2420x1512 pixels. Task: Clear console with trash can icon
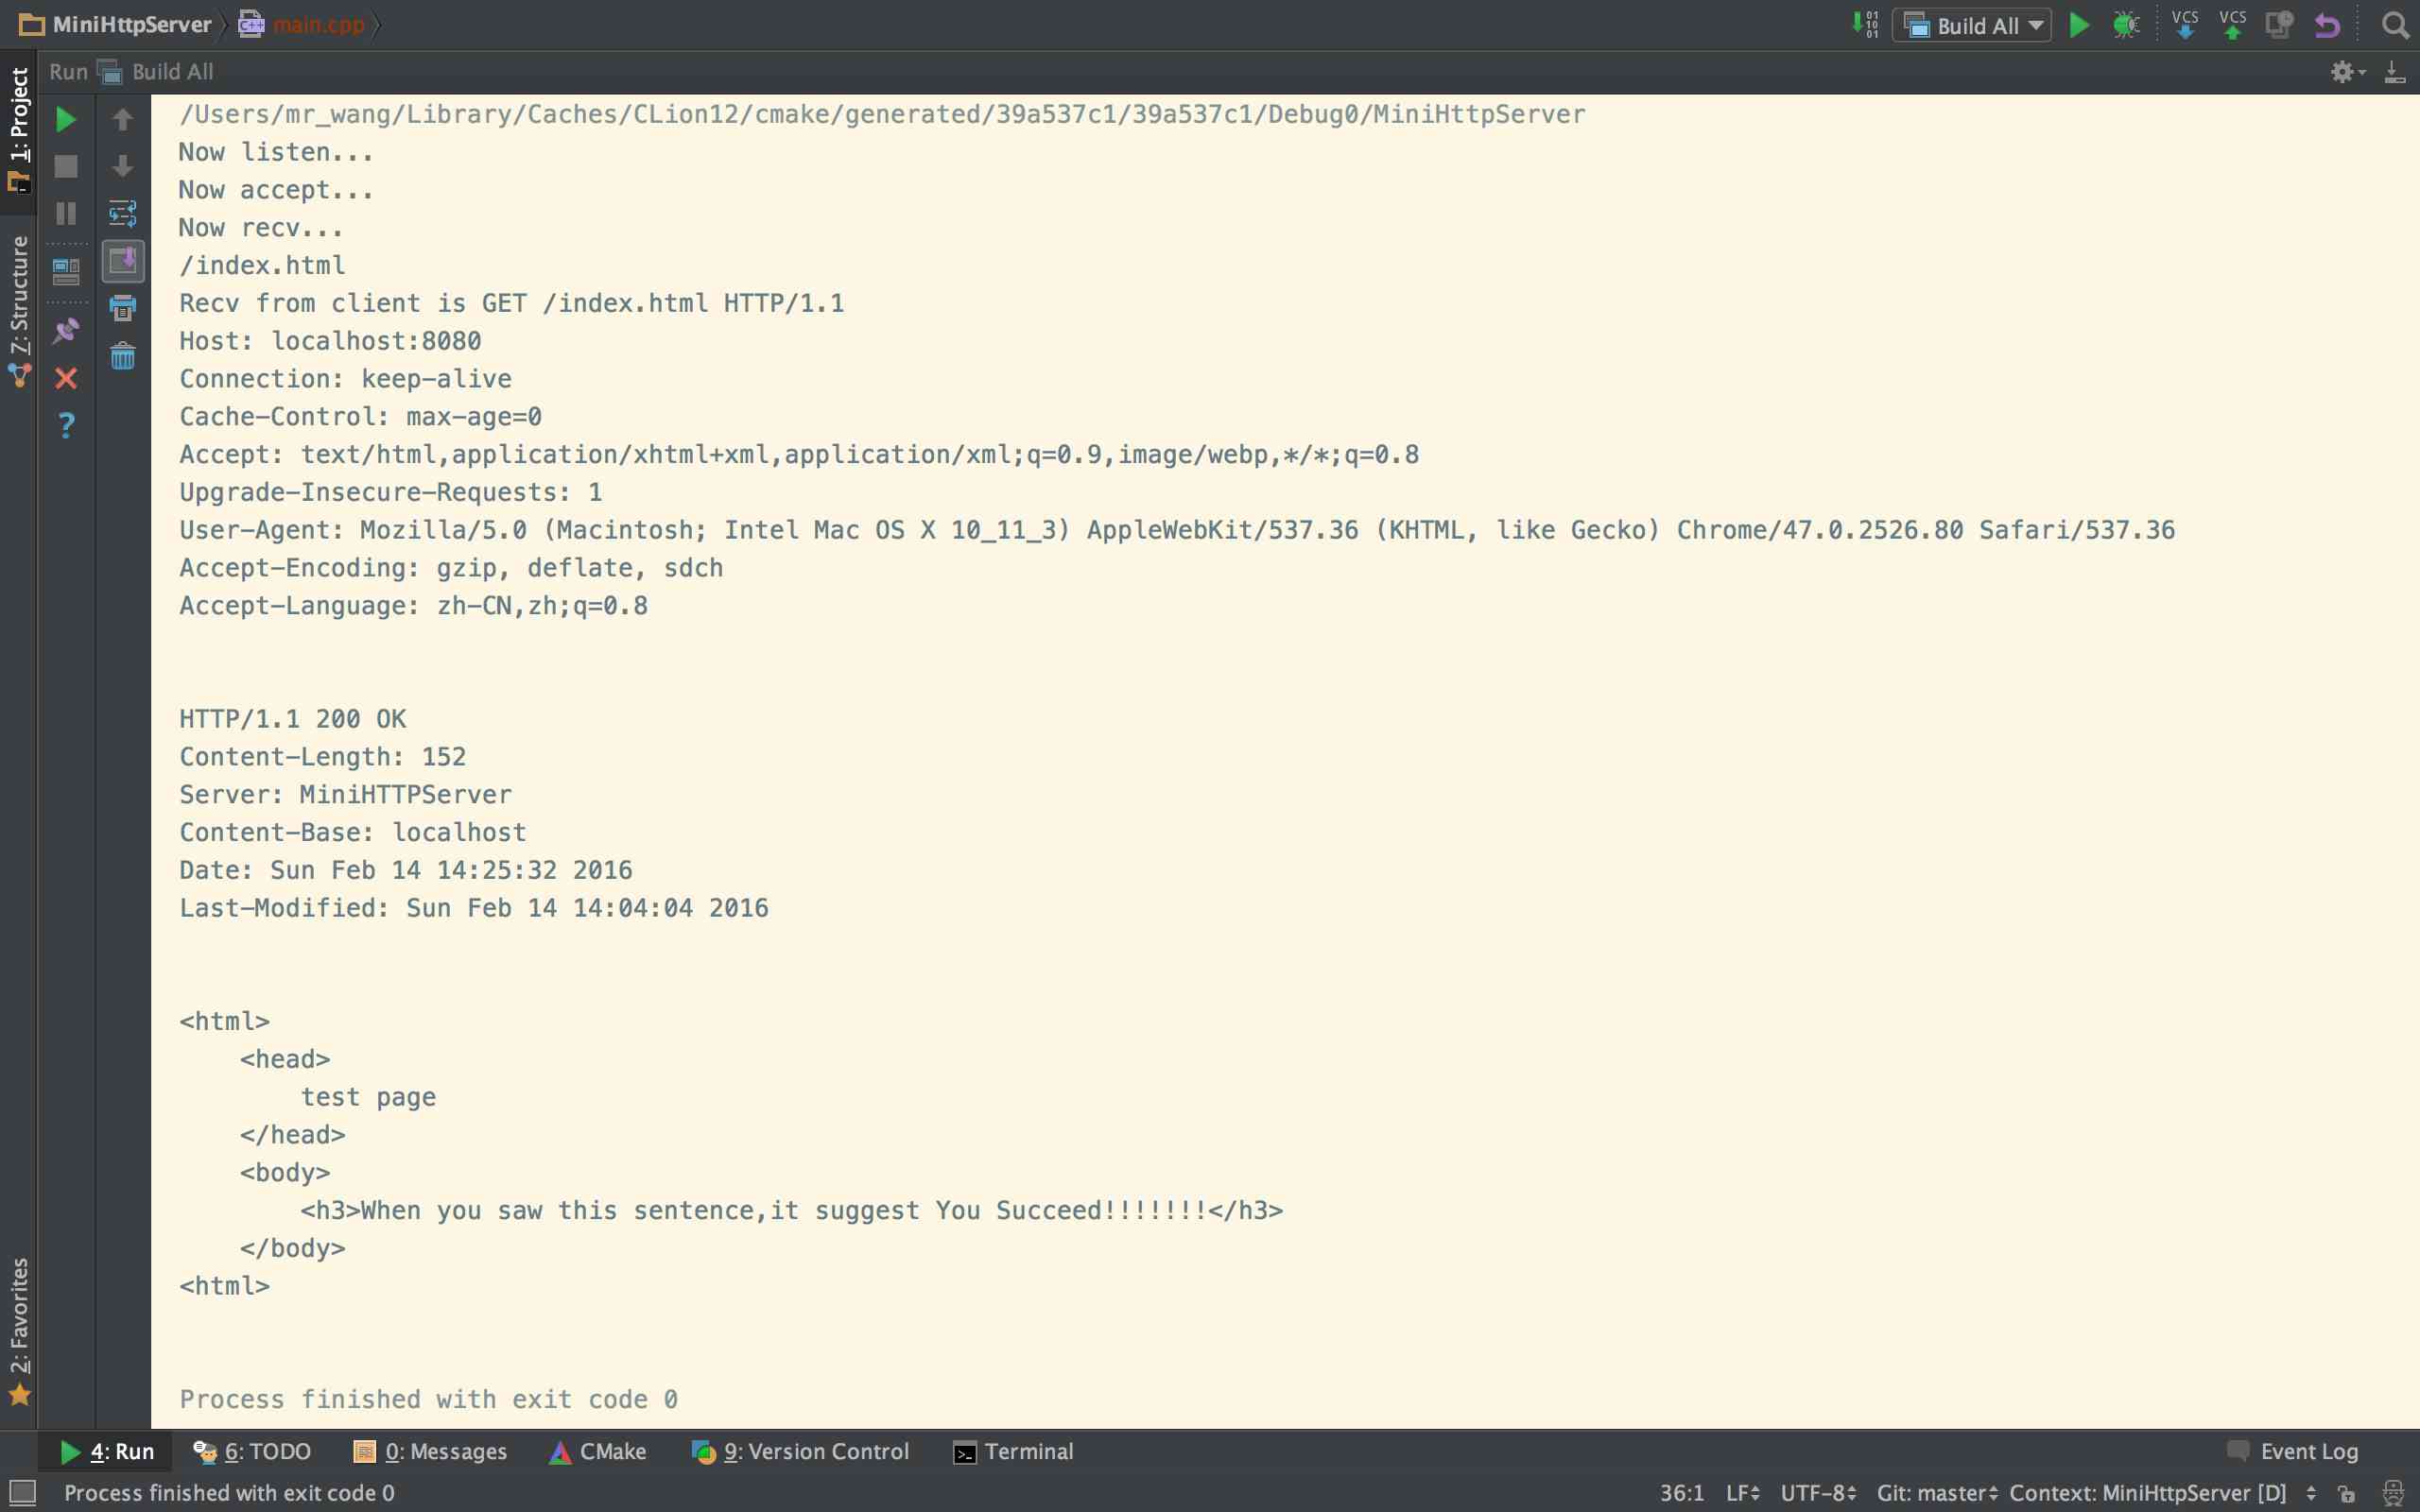123,356
